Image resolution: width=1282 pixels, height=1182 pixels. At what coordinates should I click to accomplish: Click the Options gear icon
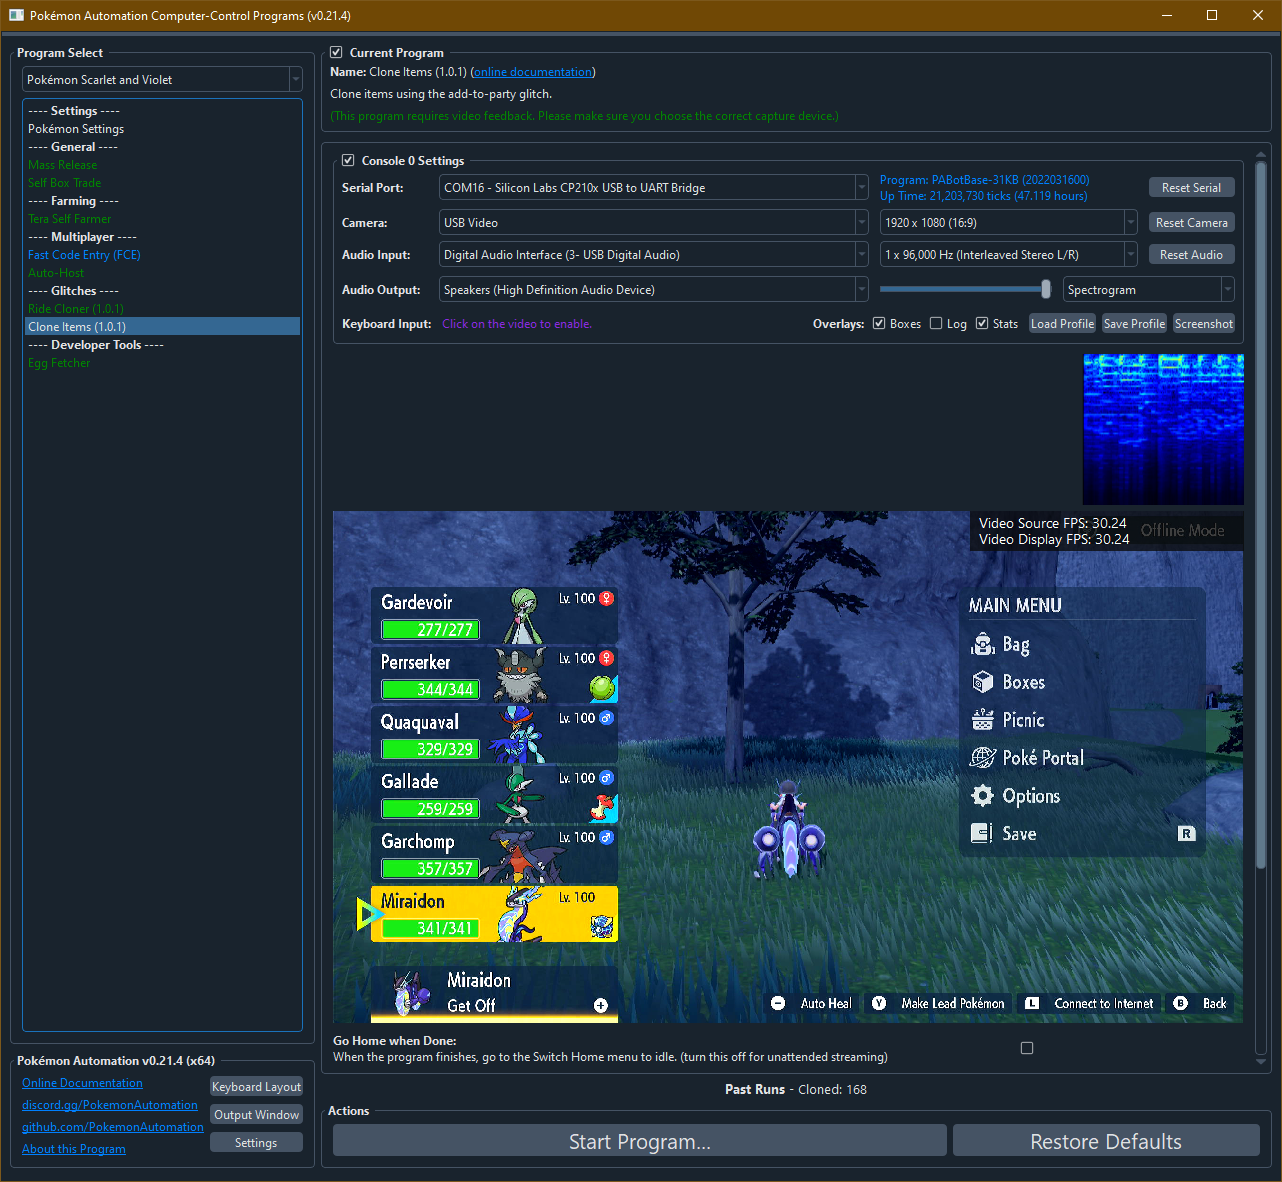point(983,796)
